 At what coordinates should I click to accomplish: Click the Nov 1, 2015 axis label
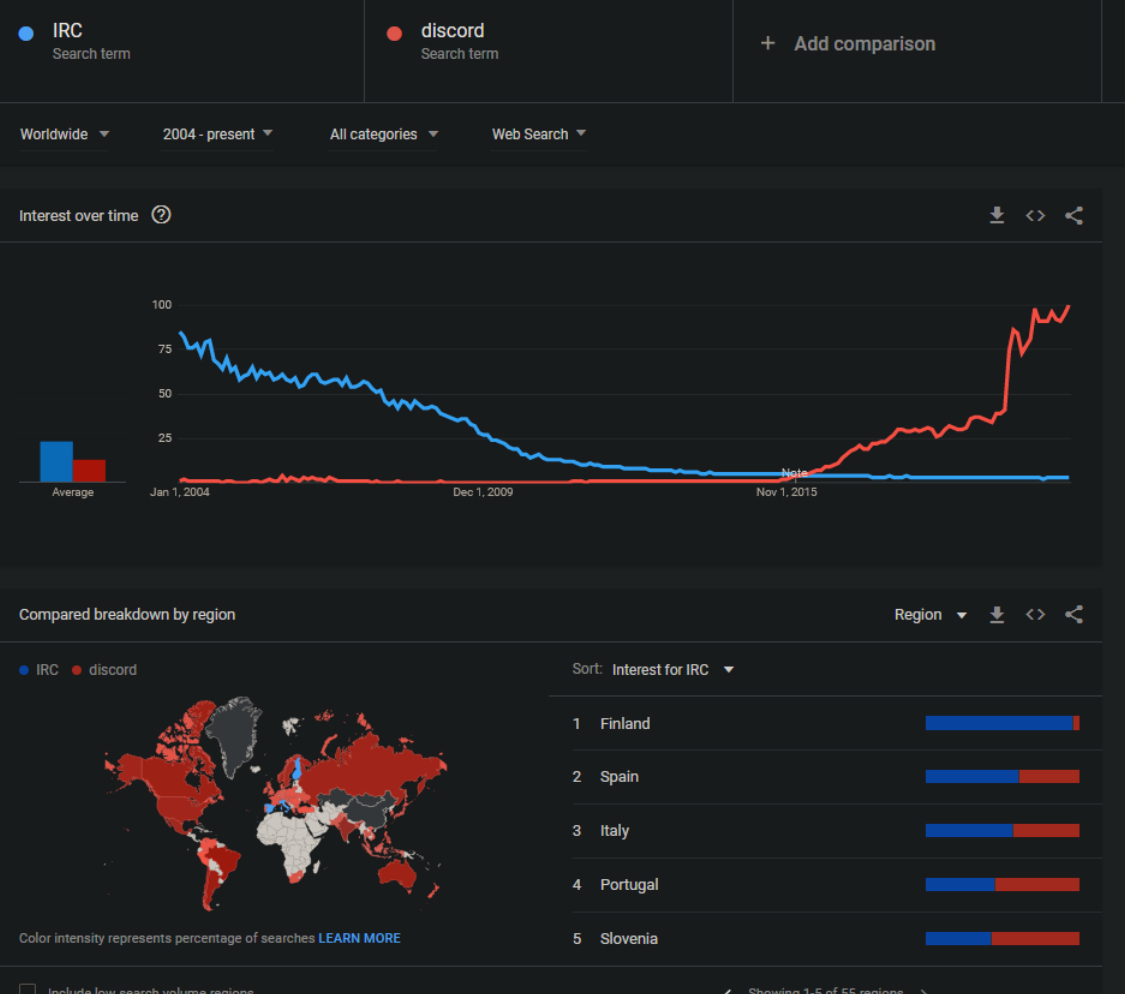pos(786,492)
